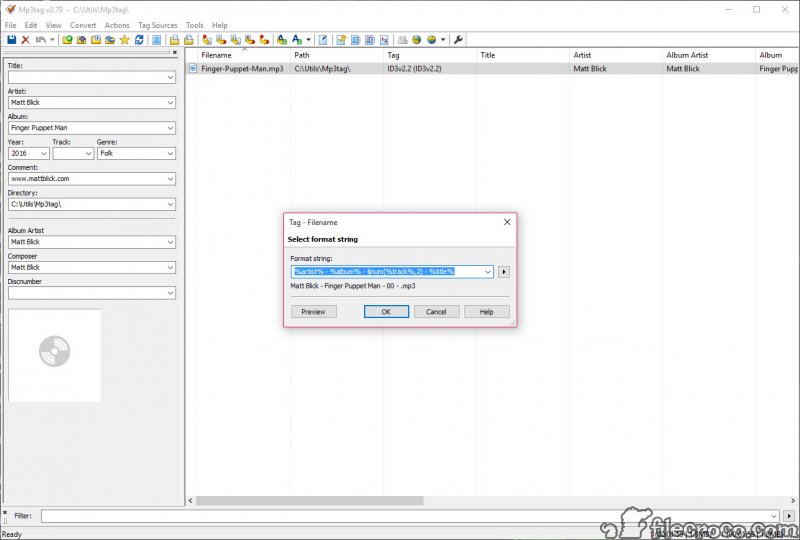The width and height of the screenshot is (800, 540).
Task: Click the yellow star favorites icon
Action: coord(124,40)
